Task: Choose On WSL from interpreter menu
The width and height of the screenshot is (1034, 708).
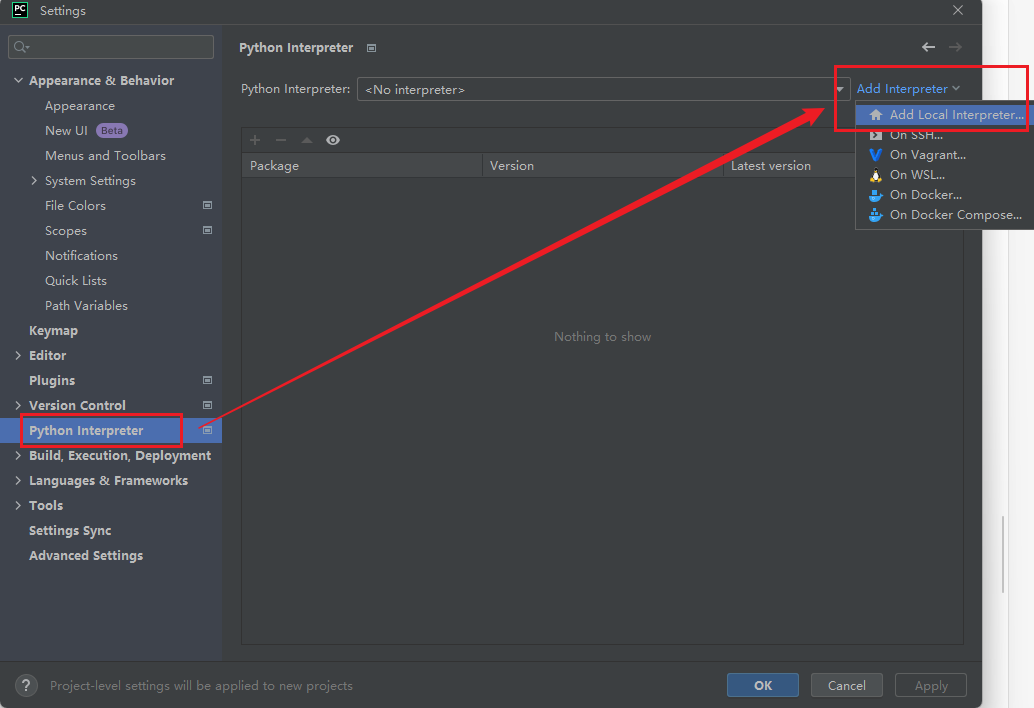Action: click(944, 175)
